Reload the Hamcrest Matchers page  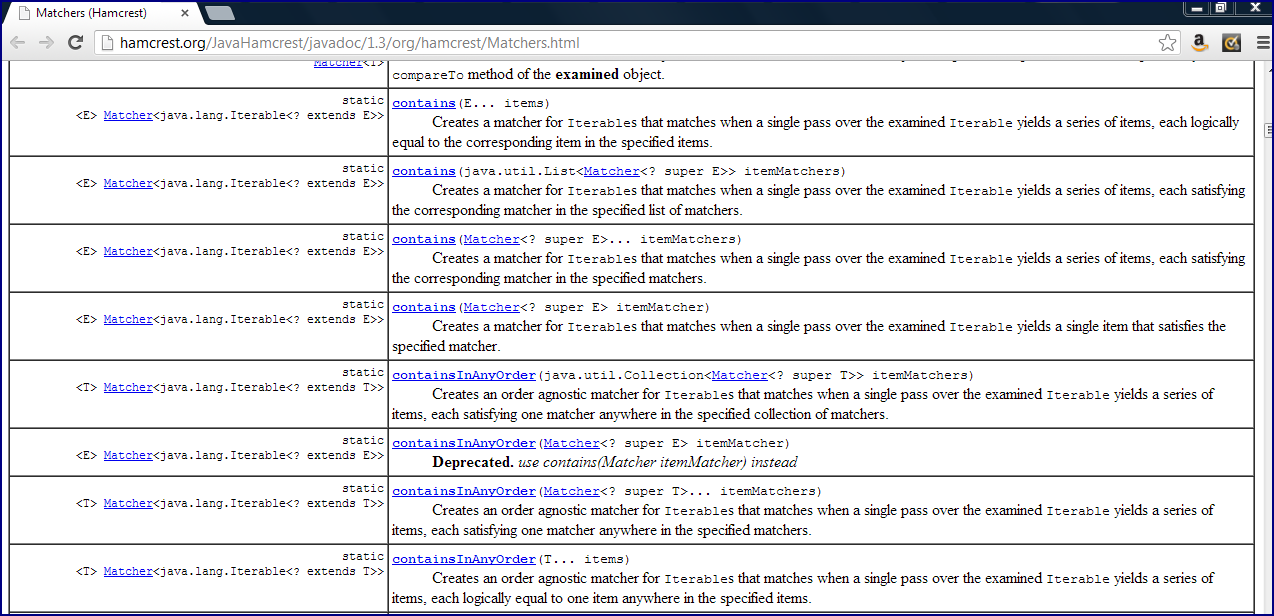point(75,43)
